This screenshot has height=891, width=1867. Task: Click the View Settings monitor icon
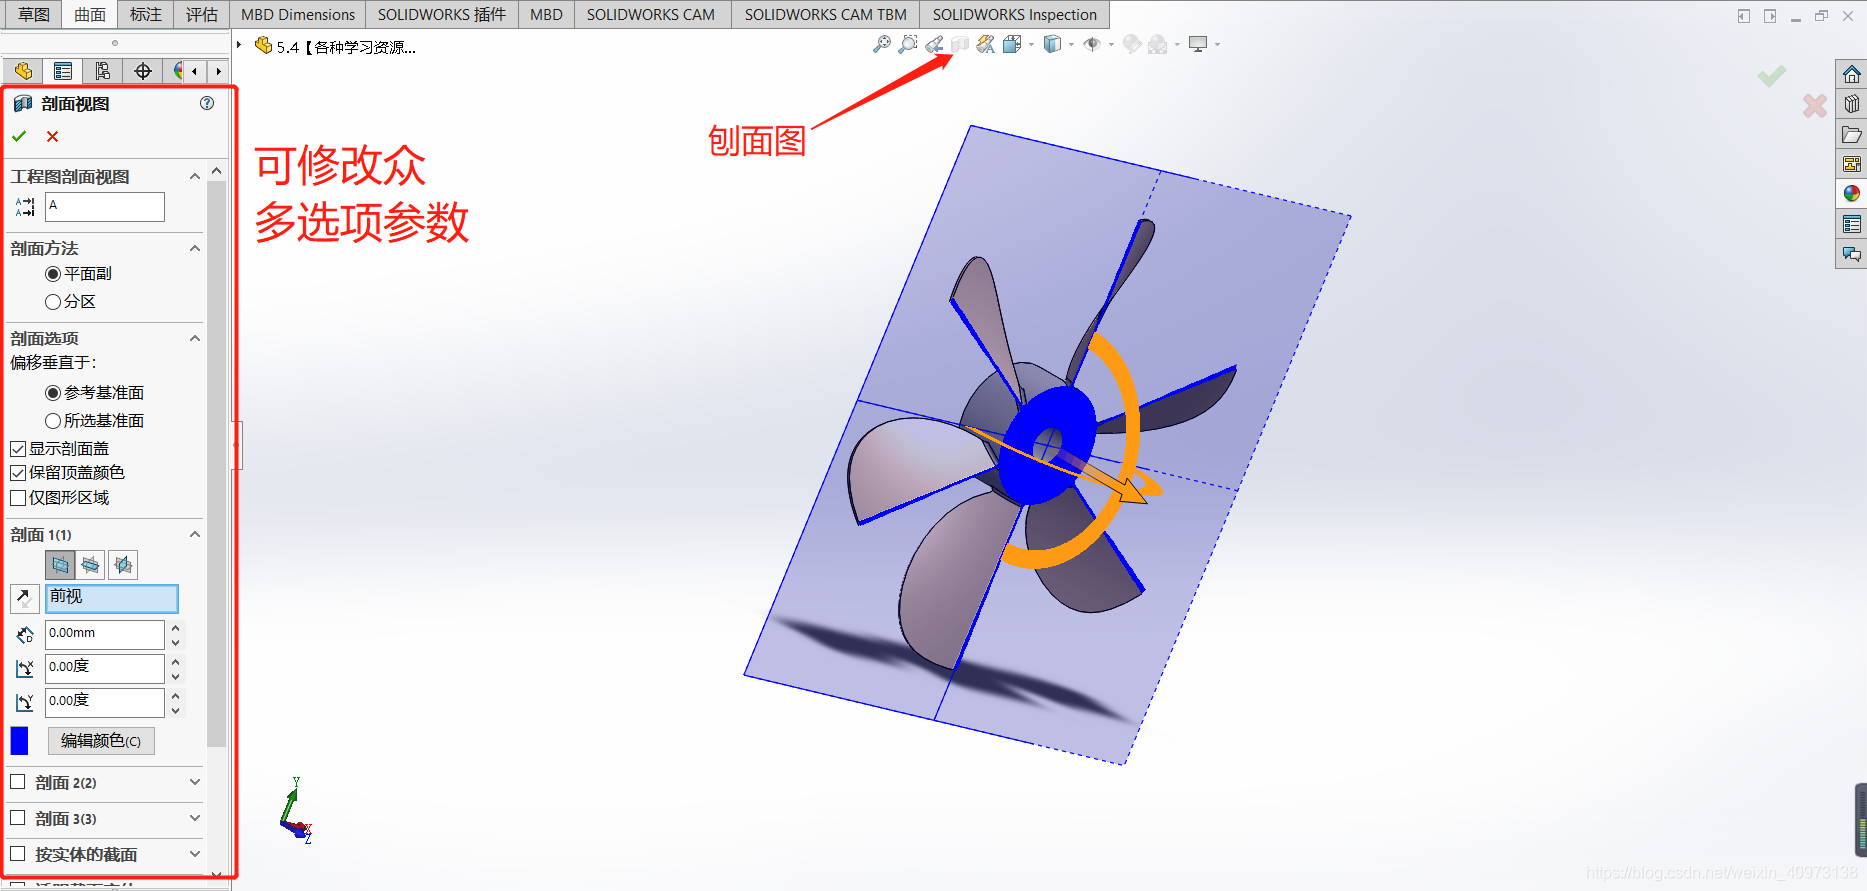[1198, 44]
